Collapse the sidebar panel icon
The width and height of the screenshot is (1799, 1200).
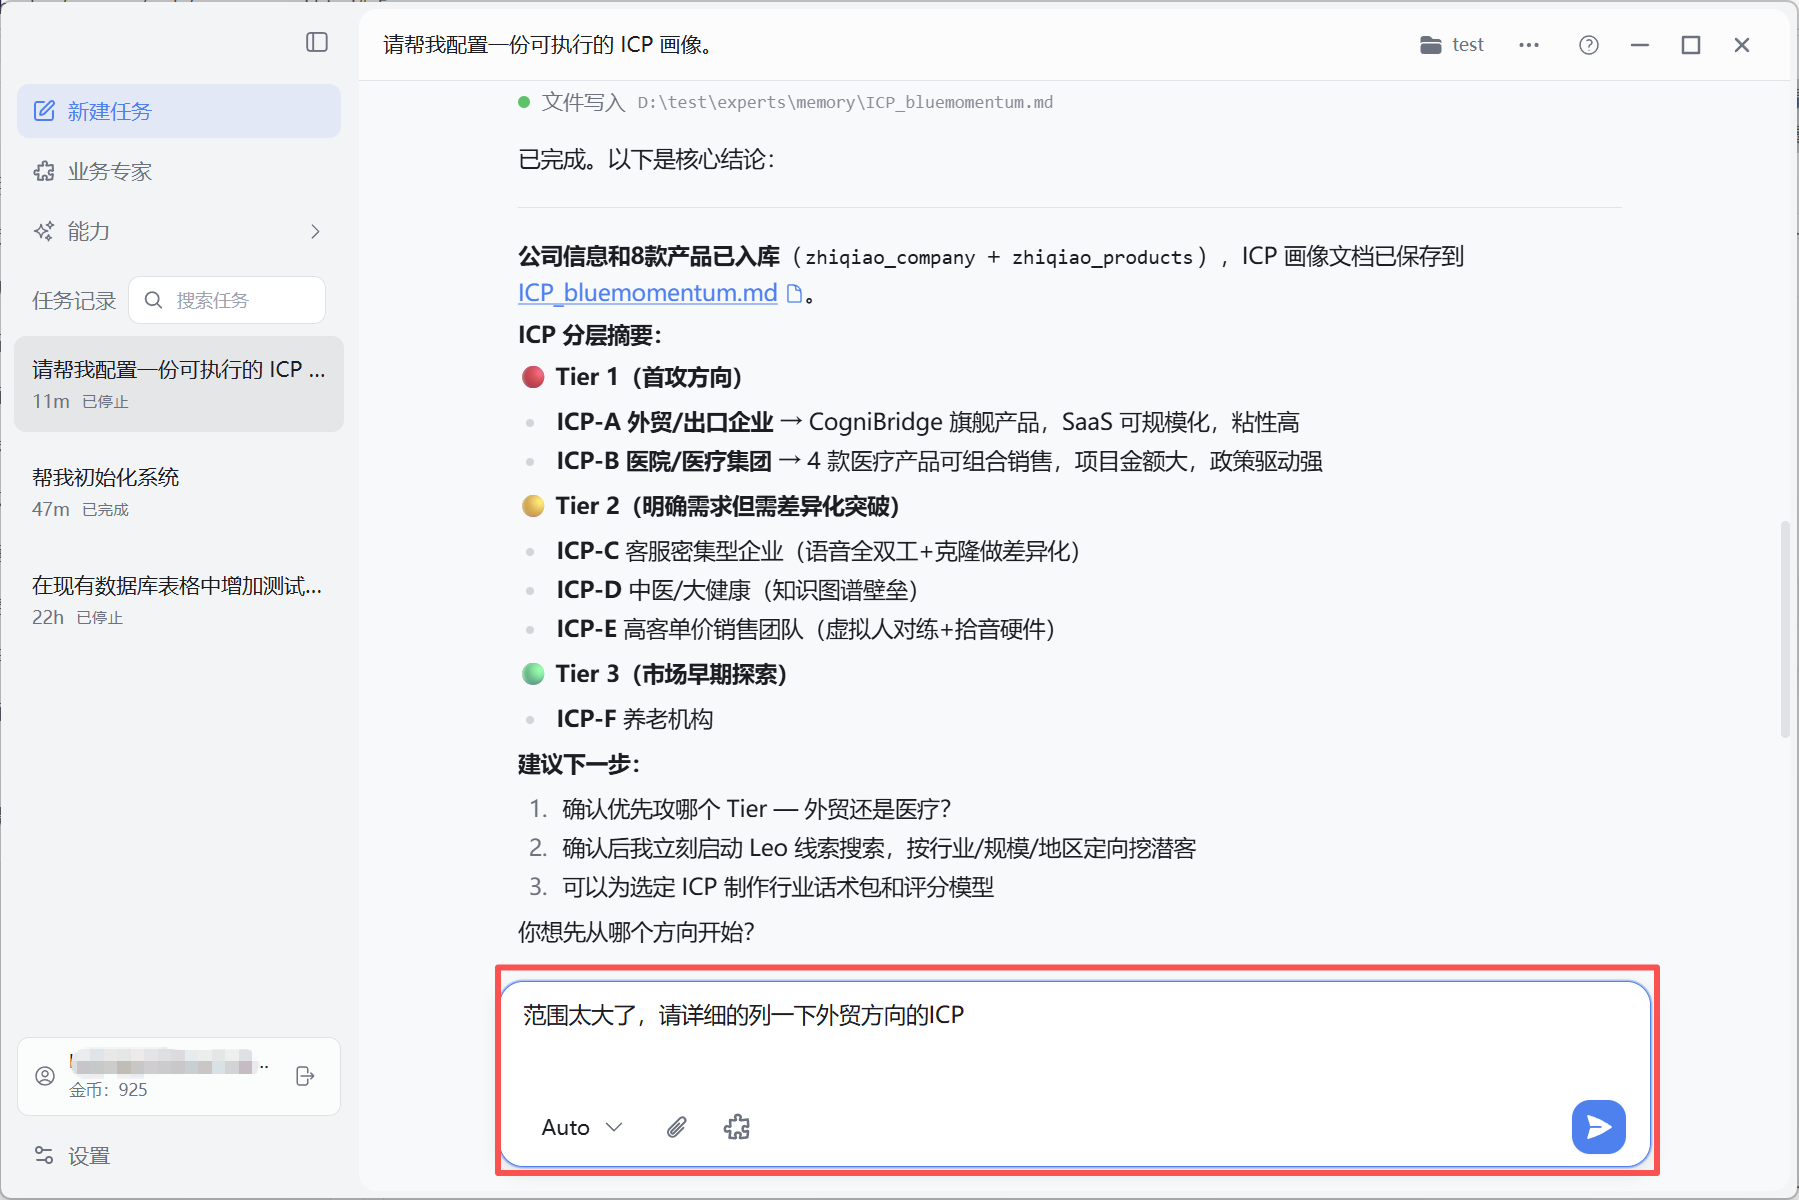[317, 42]
